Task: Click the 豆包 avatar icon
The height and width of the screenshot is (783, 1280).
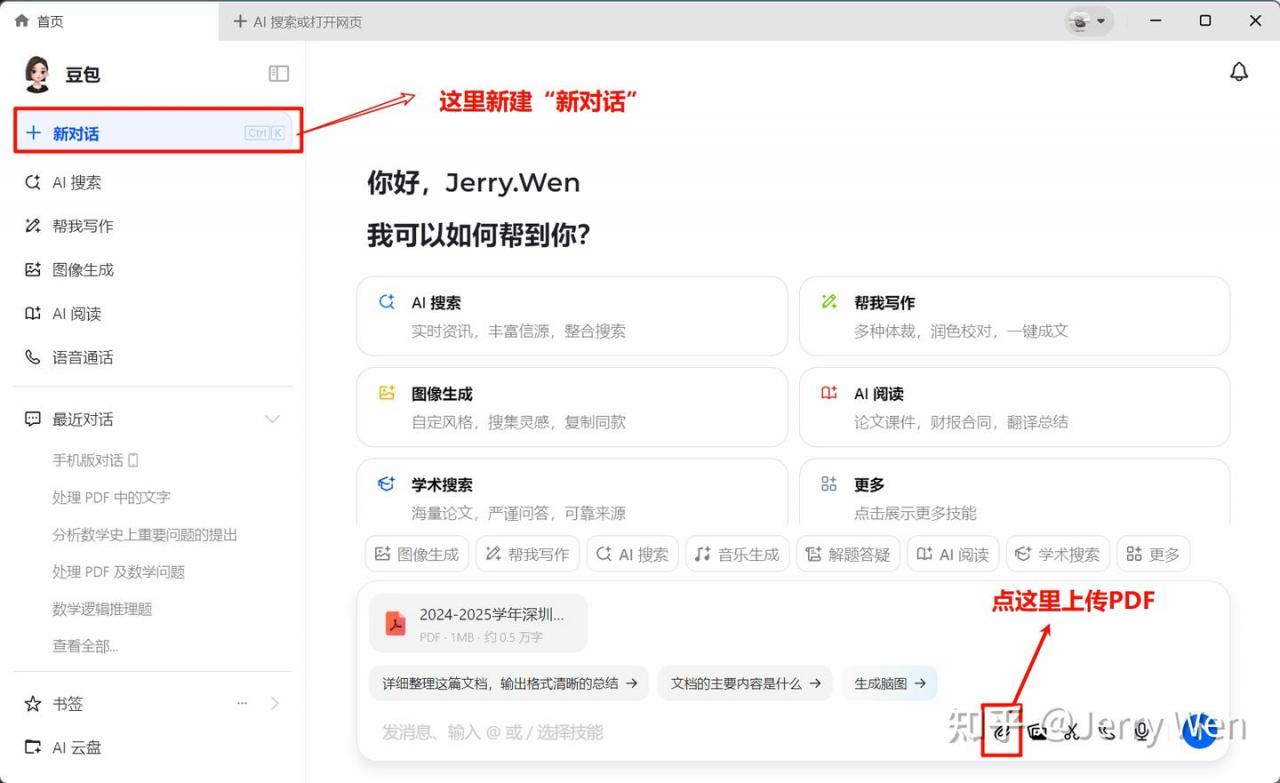Action: coord(37,74)
